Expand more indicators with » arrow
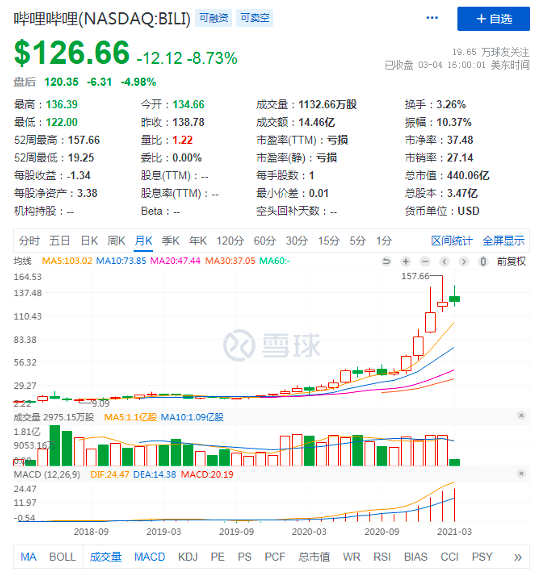The image size is (533, 569). point(518,557)
